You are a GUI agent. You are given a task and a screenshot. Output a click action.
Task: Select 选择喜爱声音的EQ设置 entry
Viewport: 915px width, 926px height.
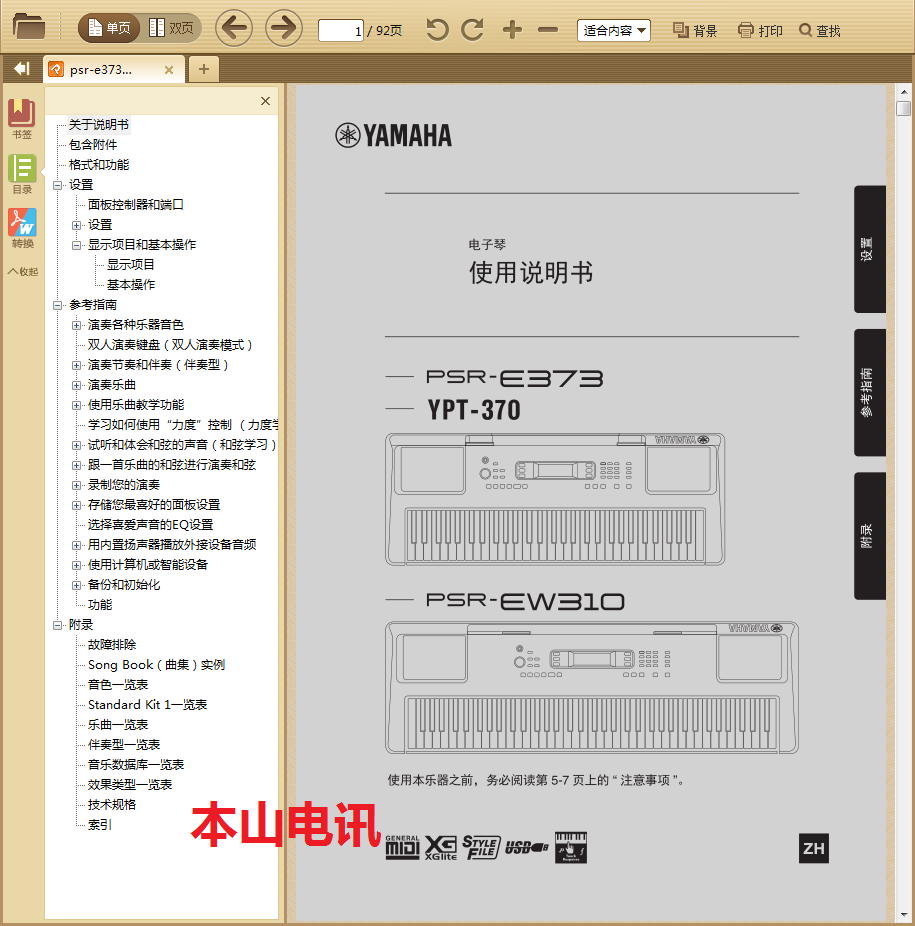(150, 524)
